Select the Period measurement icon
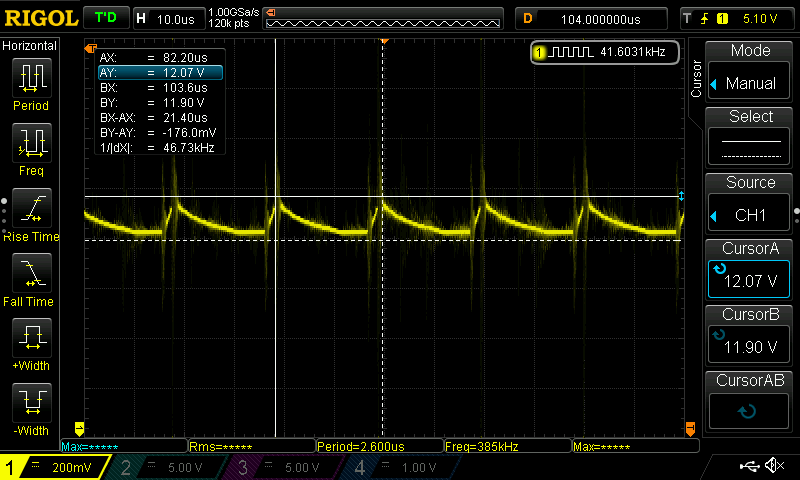The width and height of the screenshot is (800, 480). coord(32,78)
